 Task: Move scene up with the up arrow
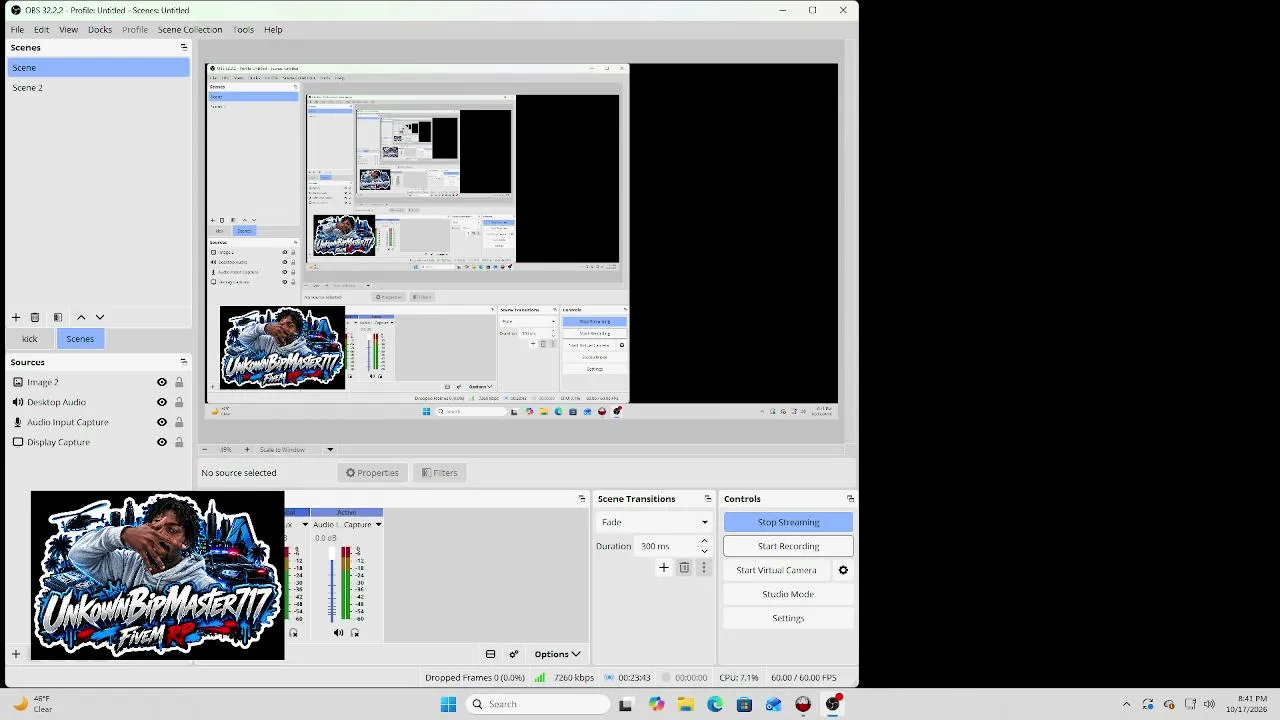pos(81,317)
